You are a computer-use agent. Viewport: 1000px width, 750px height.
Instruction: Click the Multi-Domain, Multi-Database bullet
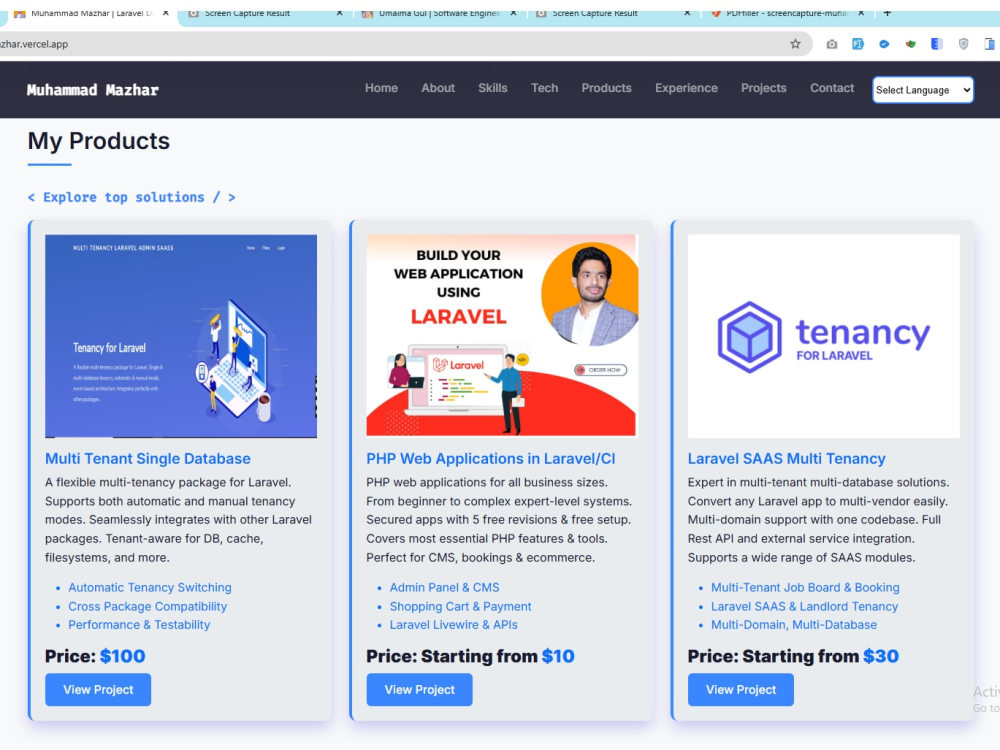point(794,625)
